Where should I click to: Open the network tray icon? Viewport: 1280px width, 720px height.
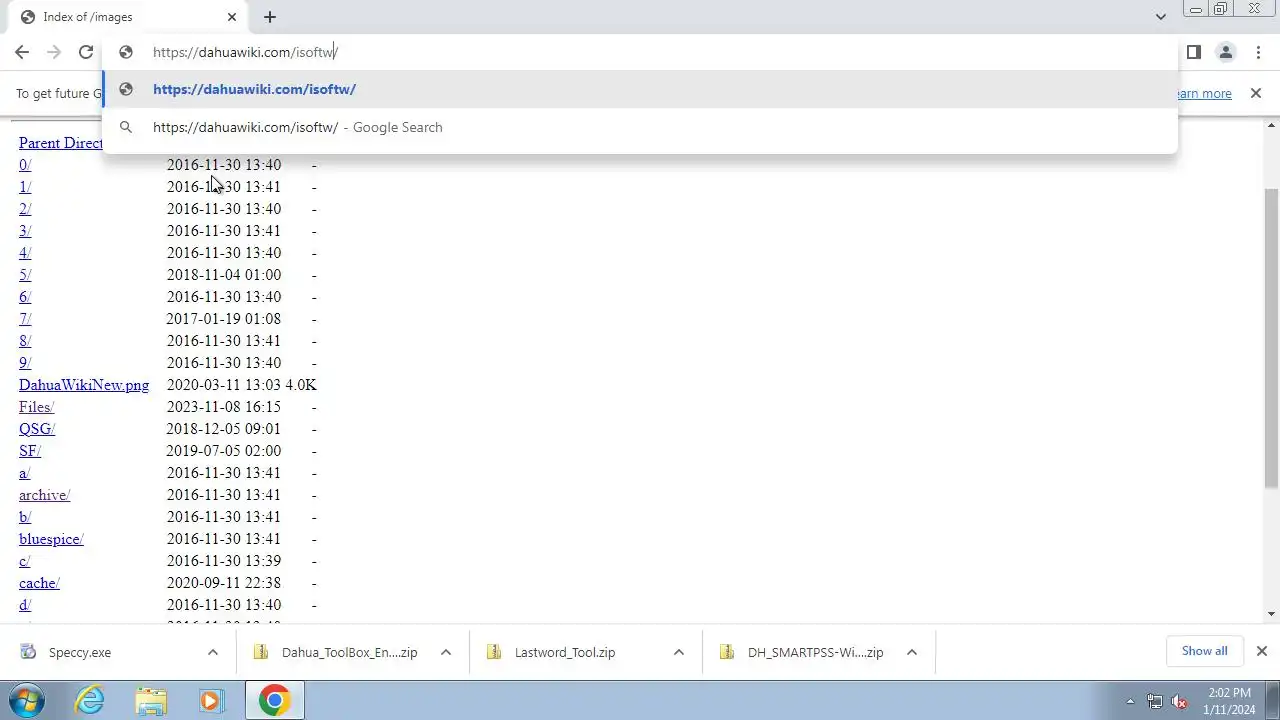[1155, 701]
